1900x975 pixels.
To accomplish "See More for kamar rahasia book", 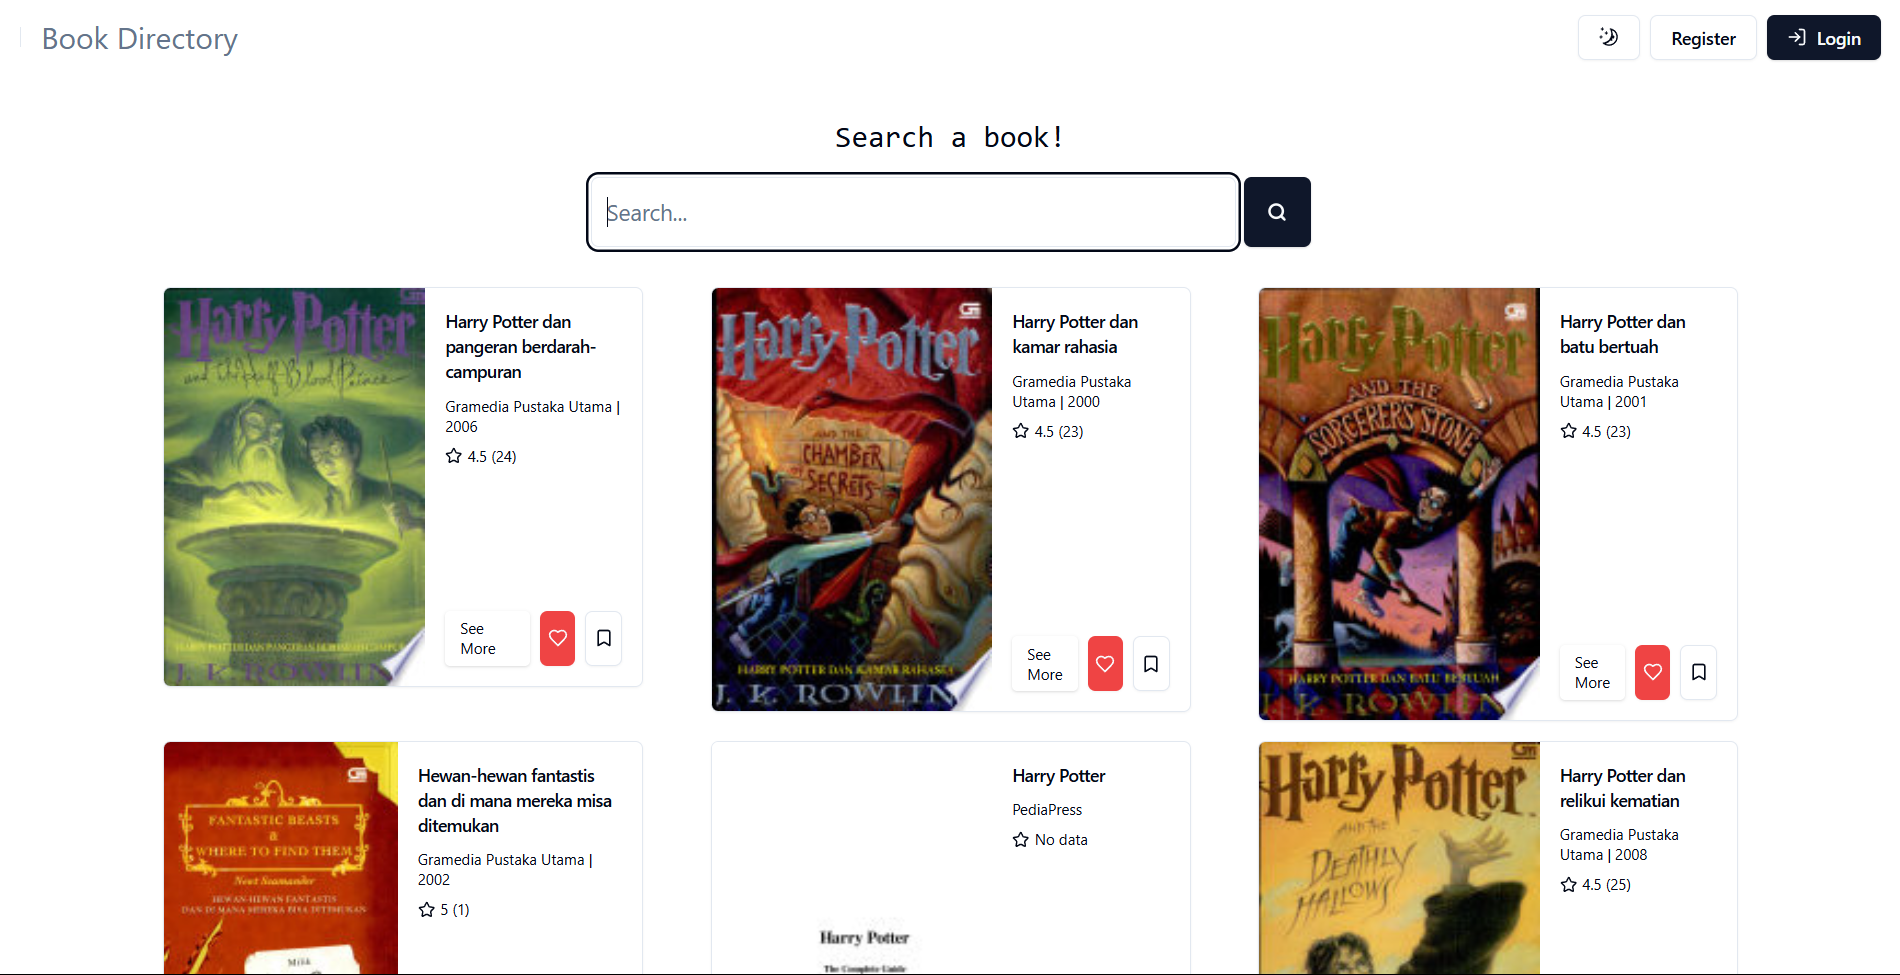I will click(1045, 664).
